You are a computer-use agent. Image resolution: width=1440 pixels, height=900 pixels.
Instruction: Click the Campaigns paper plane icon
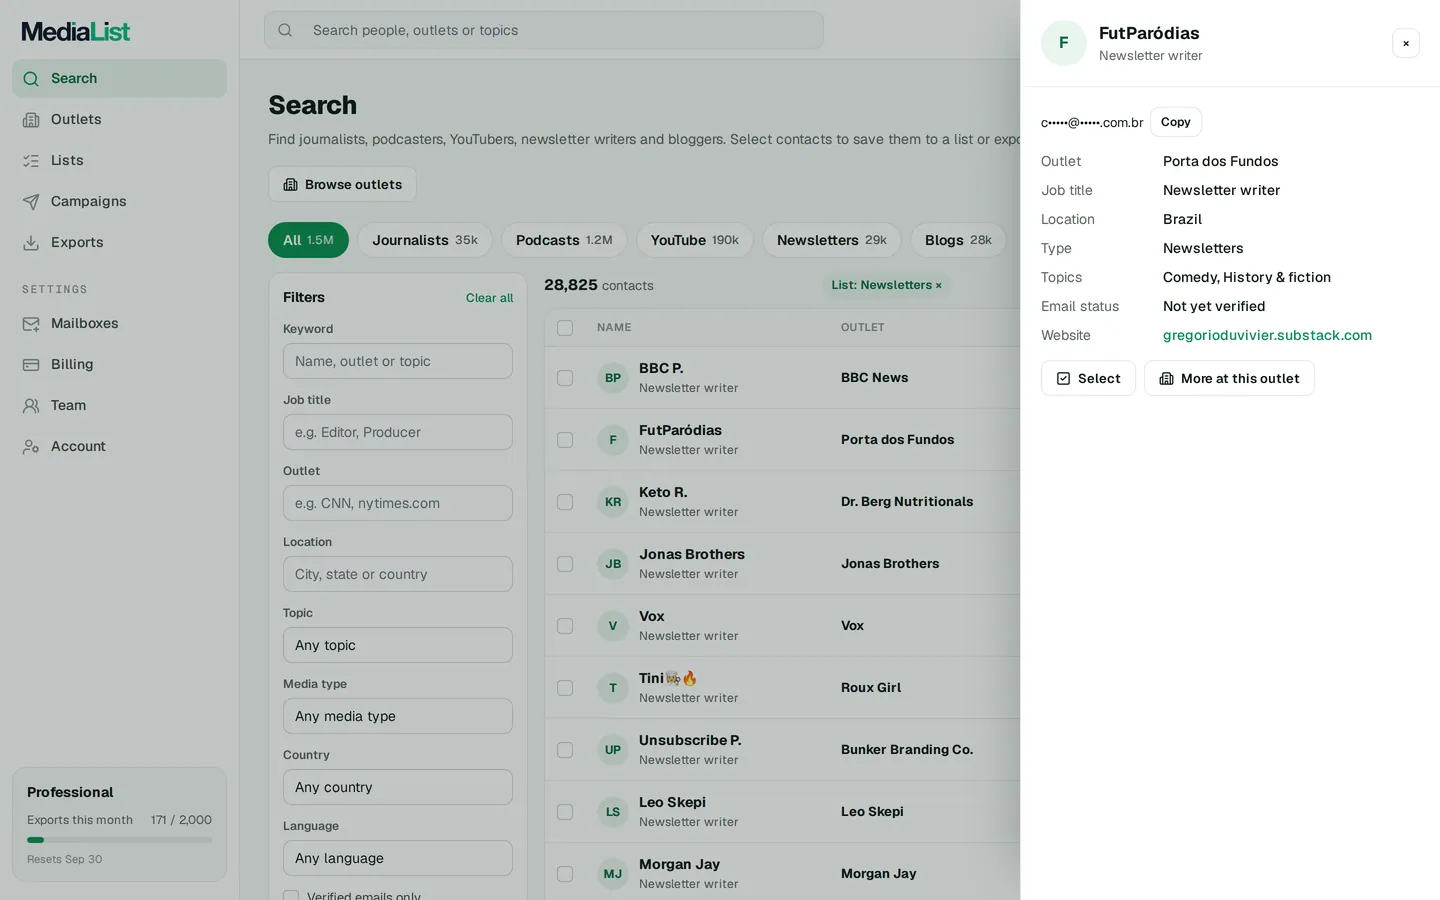click(31, 202)
